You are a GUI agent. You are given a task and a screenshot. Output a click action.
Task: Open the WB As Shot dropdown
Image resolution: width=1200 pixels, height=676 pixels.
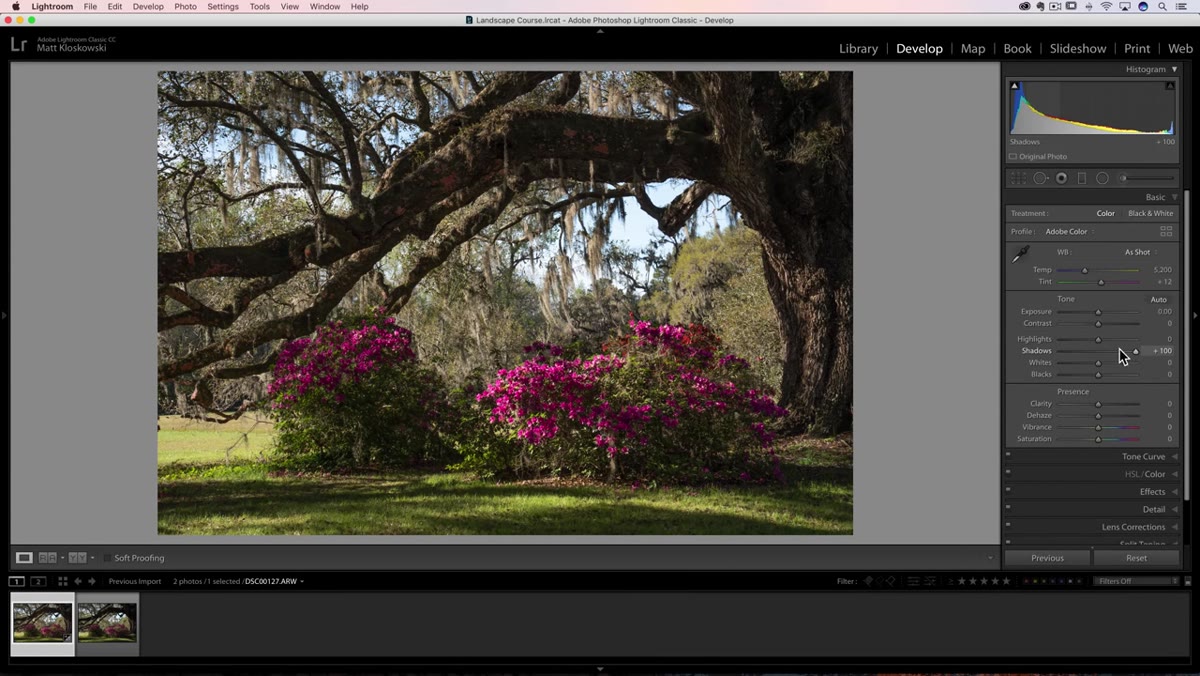(1139, 252)
